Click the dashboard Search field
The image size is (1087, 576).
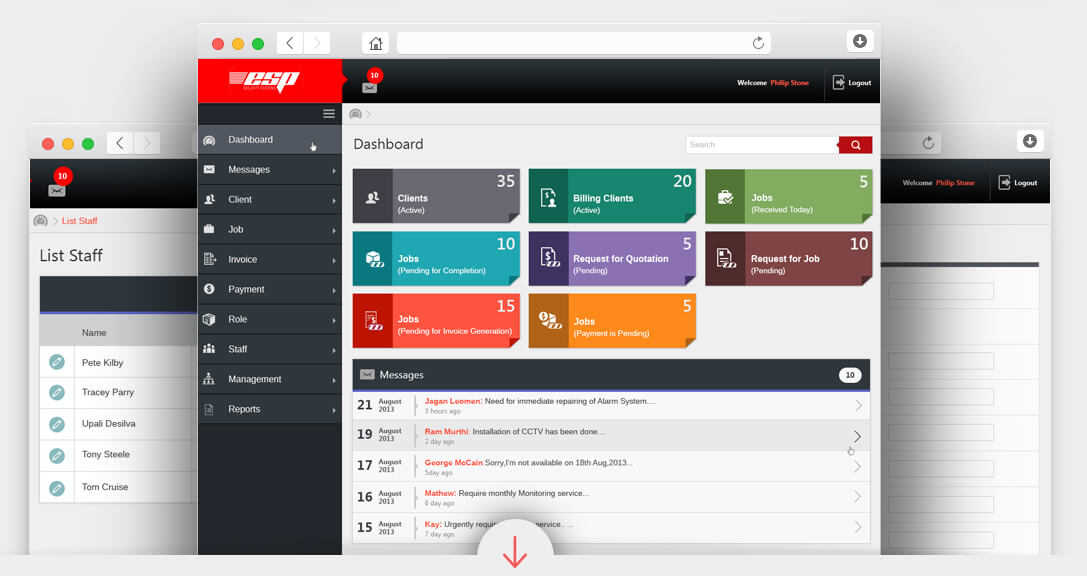762,144
